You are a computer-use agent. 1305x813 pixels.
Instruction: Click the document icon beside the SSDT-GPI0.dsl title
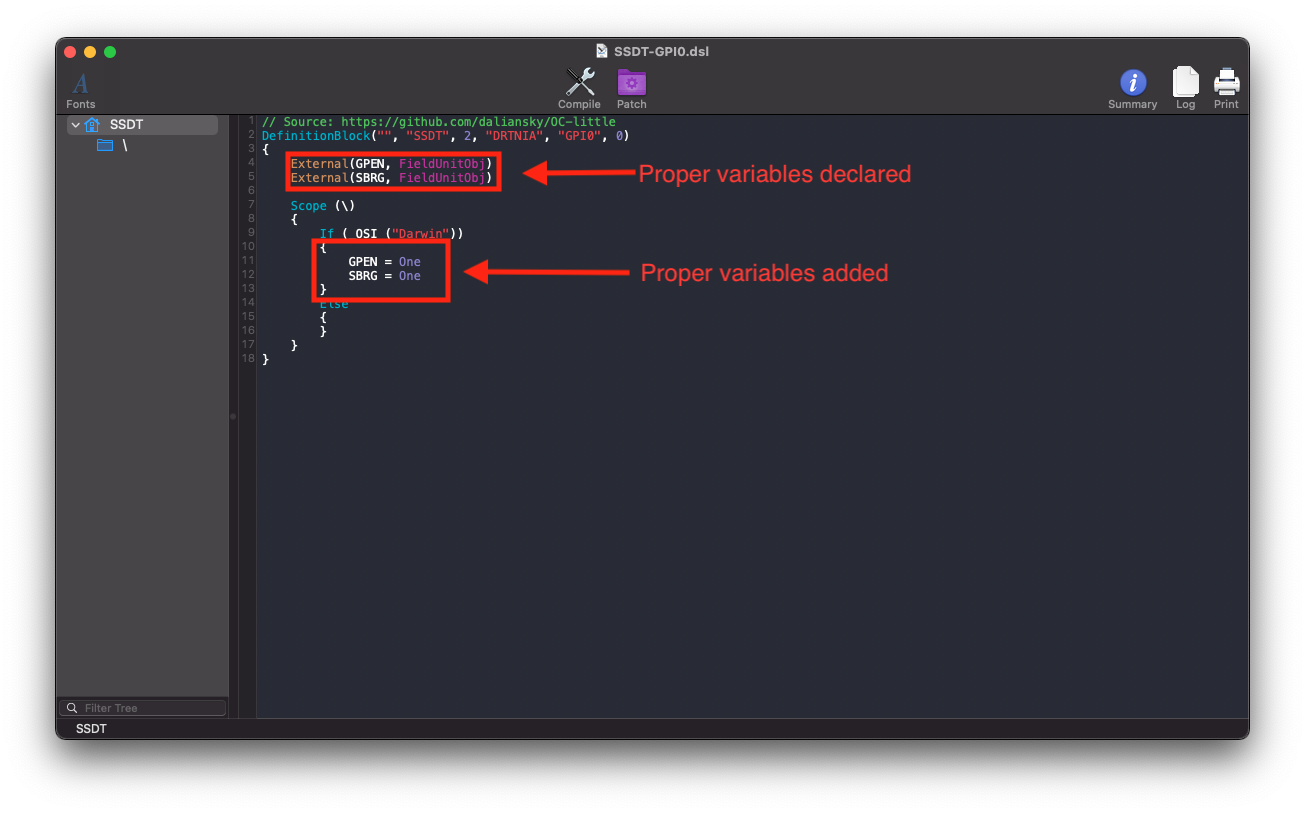pyautogui.click(x=601, y=51)
